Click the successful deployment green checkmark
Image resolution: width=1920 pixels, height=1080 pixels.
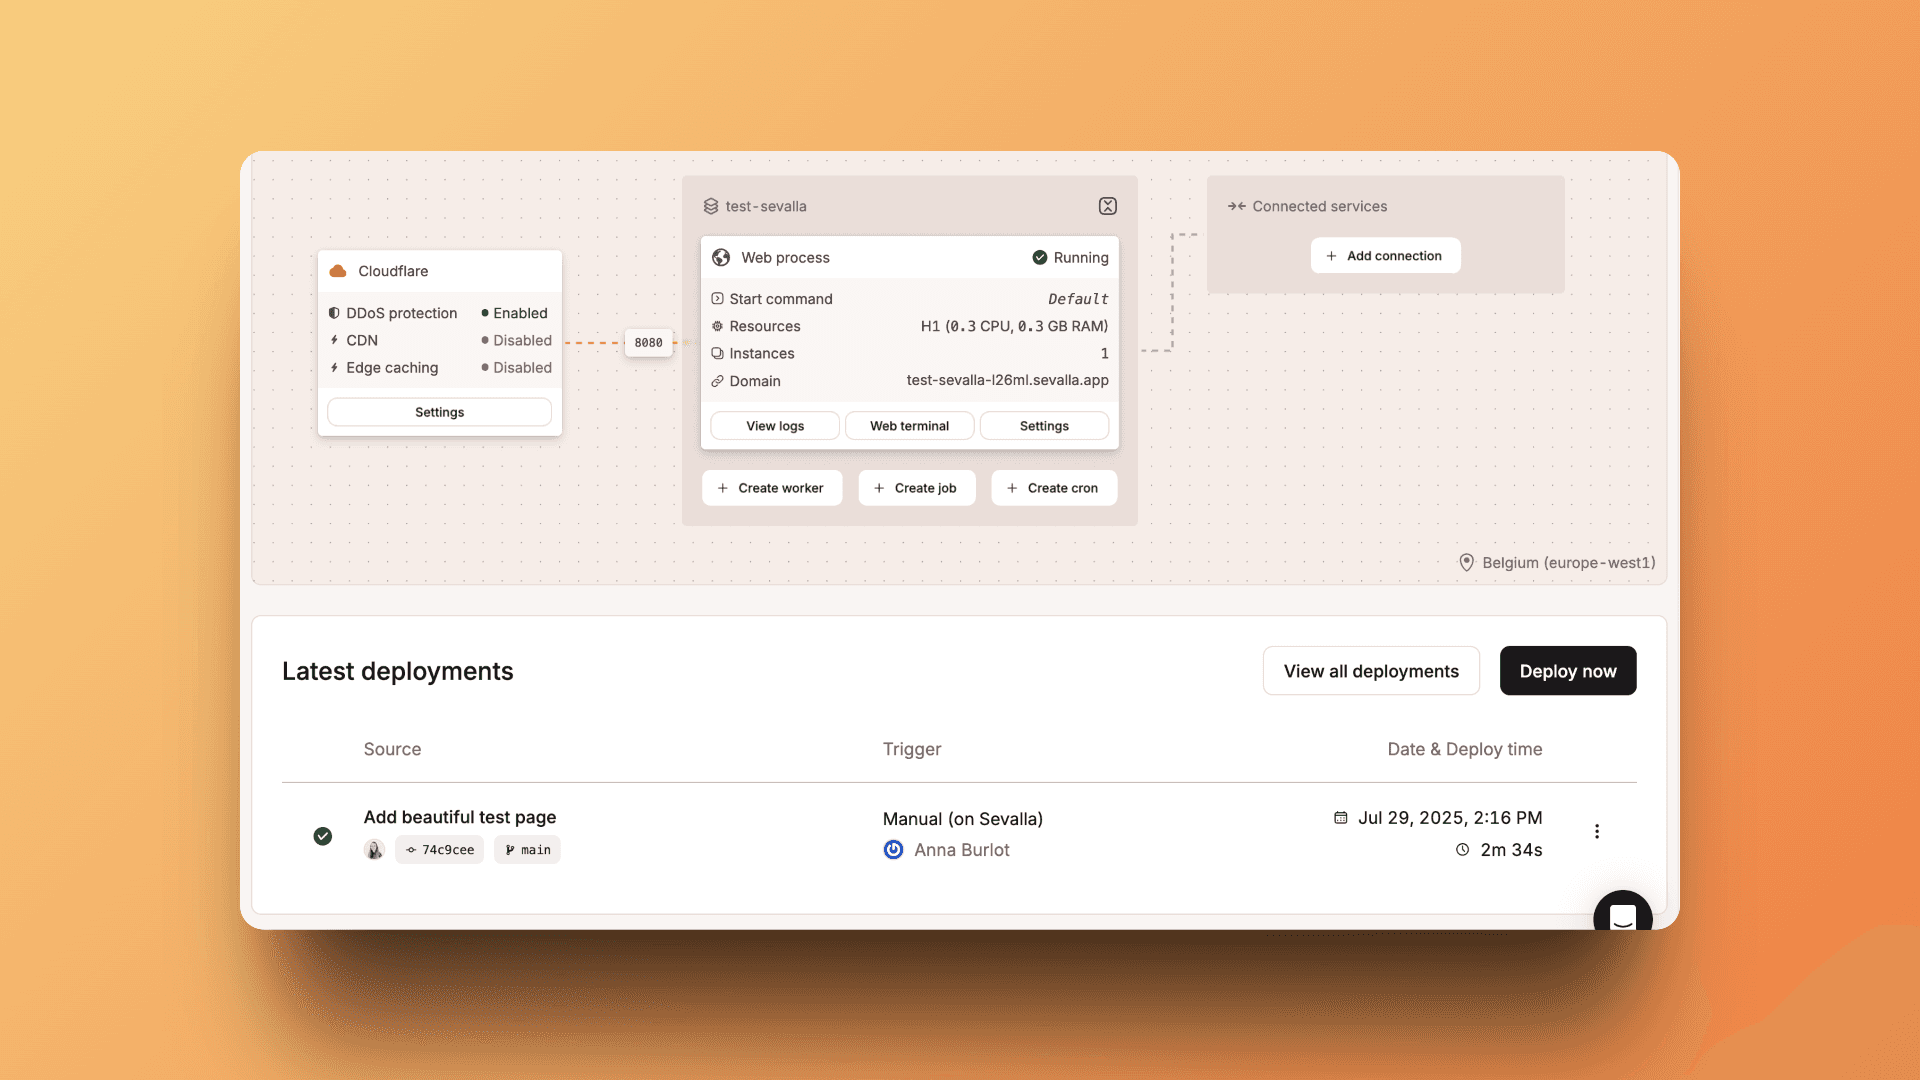tap(323, 836)
